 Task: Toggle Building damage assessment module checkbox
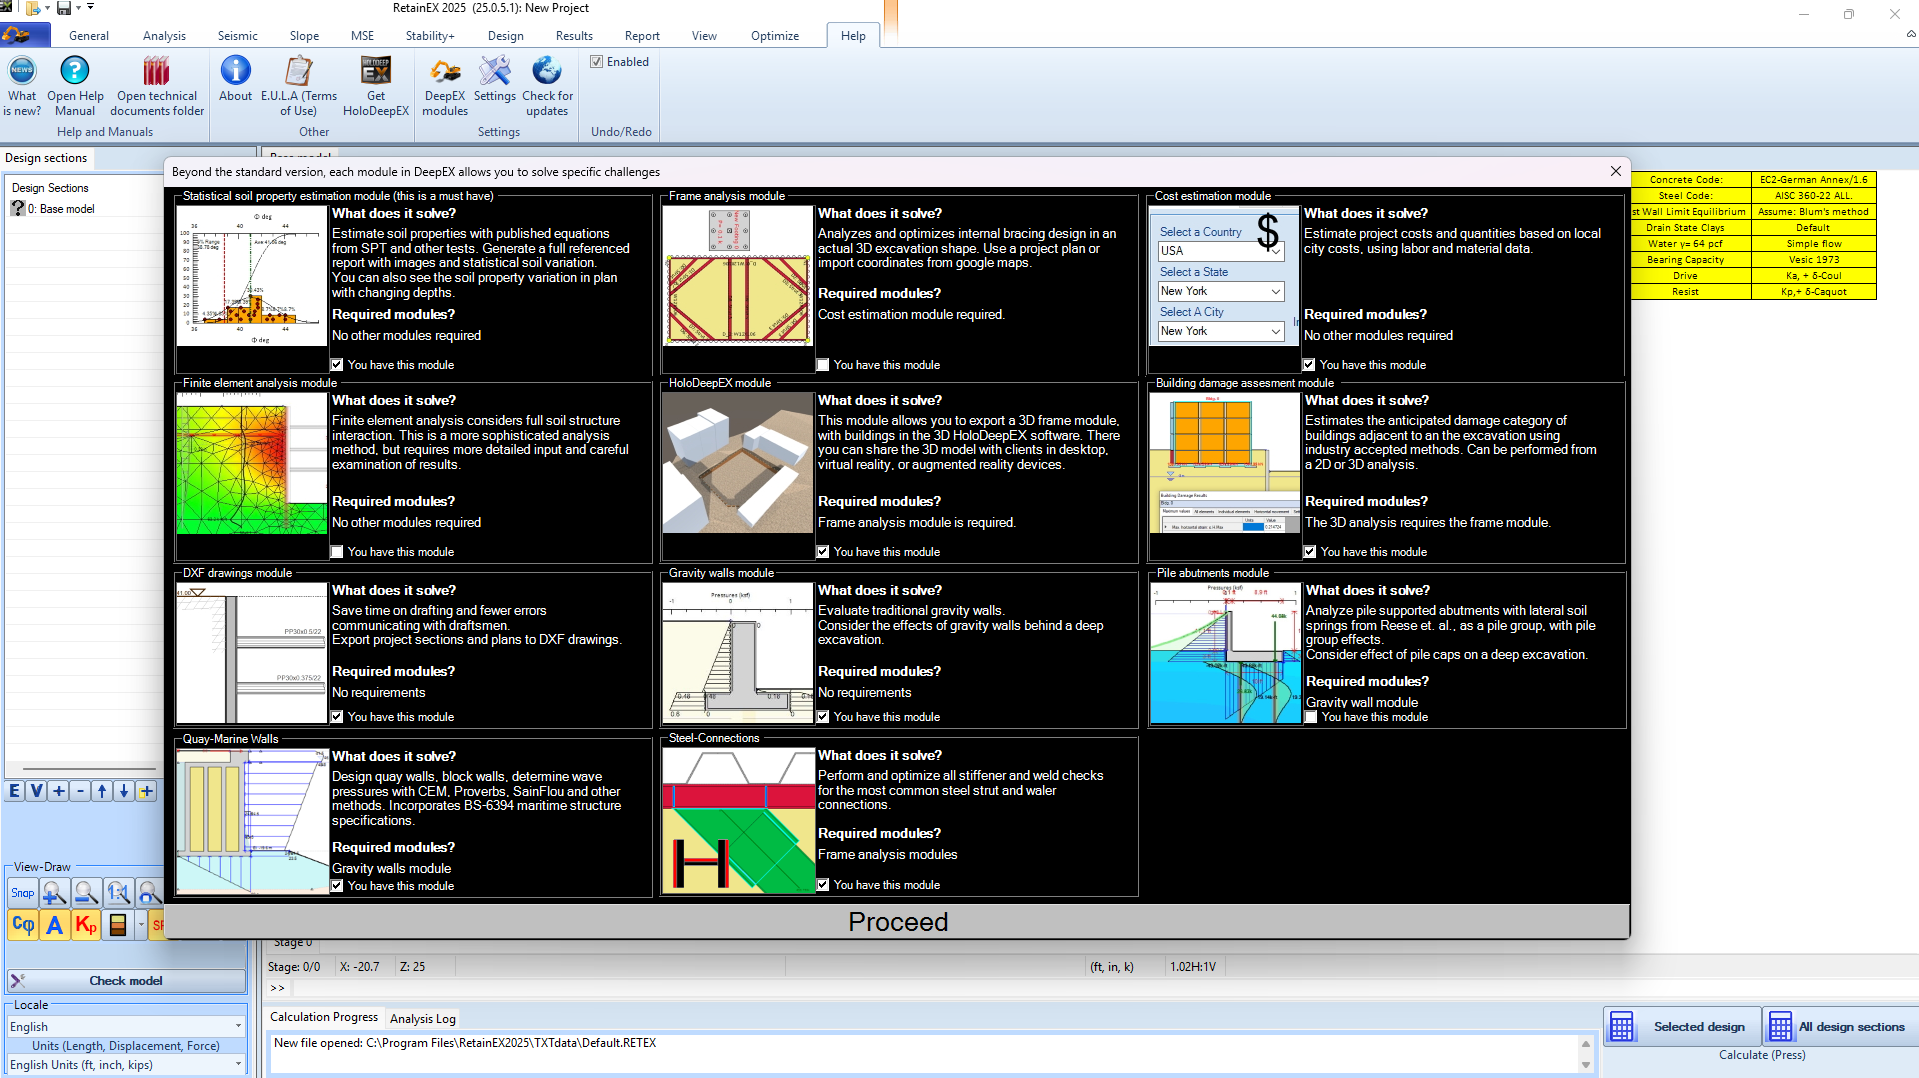[1310, 552]
